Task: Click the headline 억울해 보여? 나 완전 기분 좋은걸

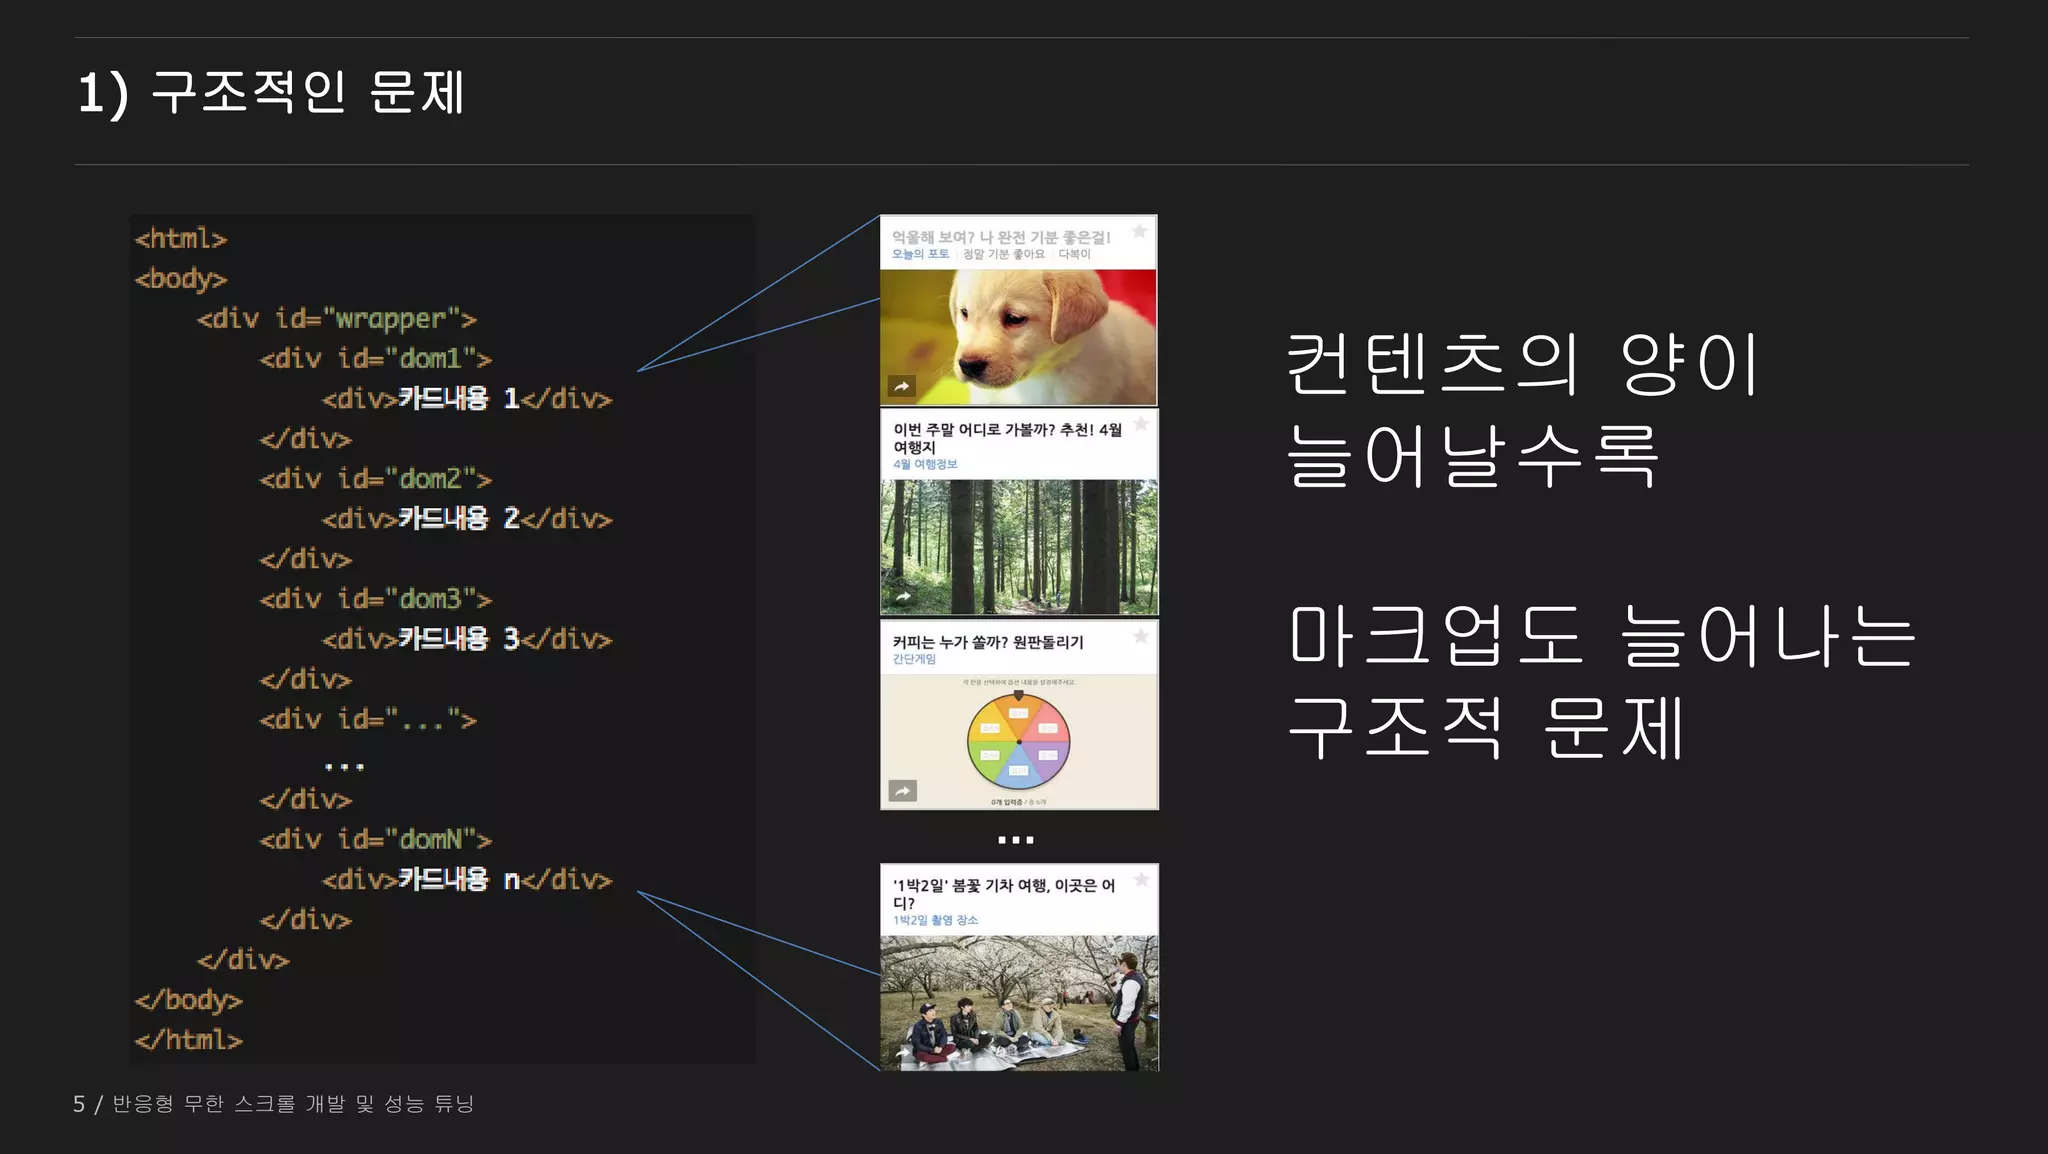Action: [x=1001, y=237]
